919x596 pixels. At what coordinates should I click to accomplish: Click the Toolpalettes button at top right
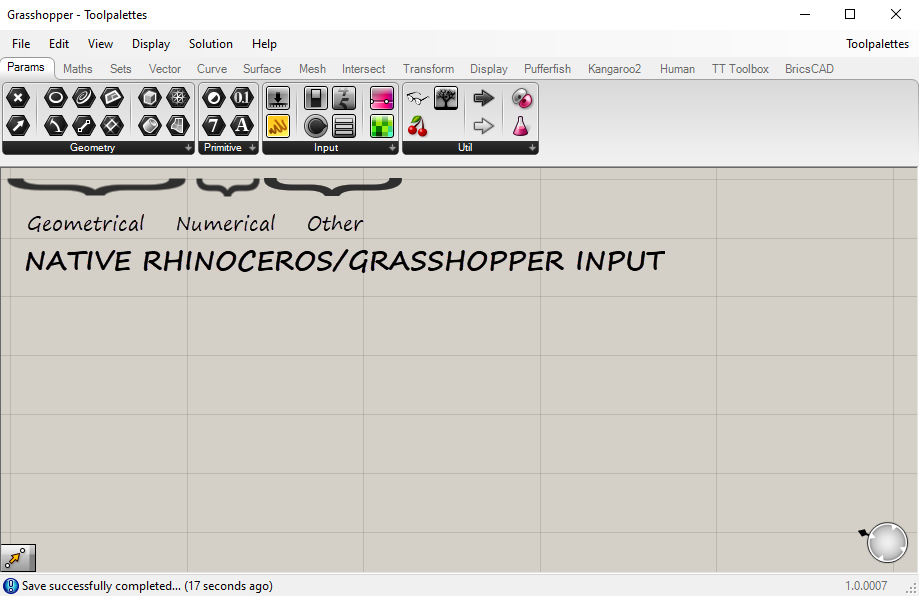tap(876, 44)
